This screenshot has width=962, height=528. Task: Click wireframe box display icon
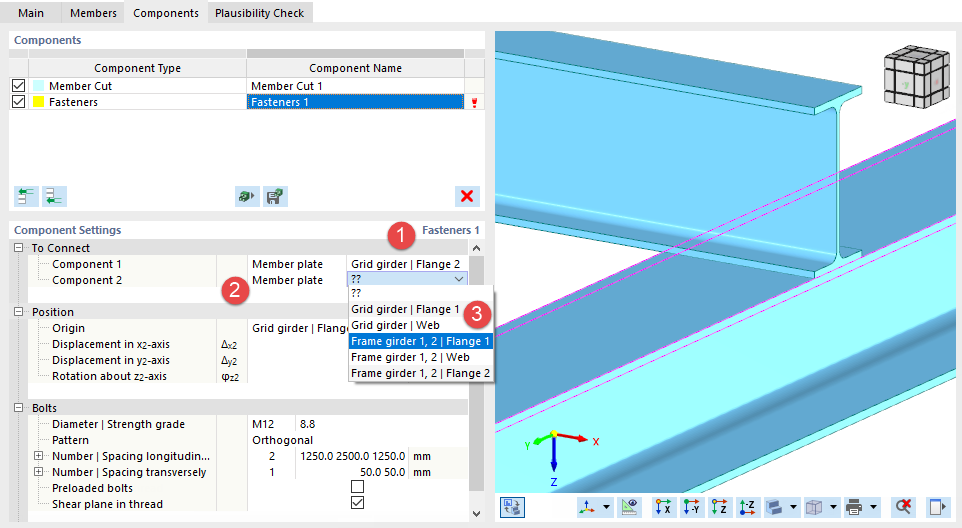(814, 507)
